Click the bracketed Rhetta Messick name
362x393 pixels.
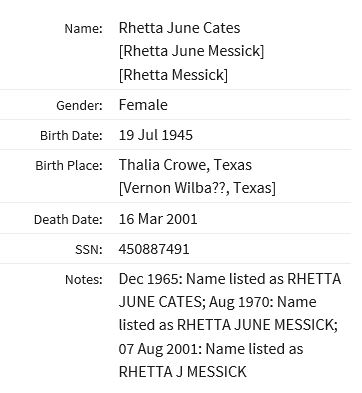tap(173, 75)
